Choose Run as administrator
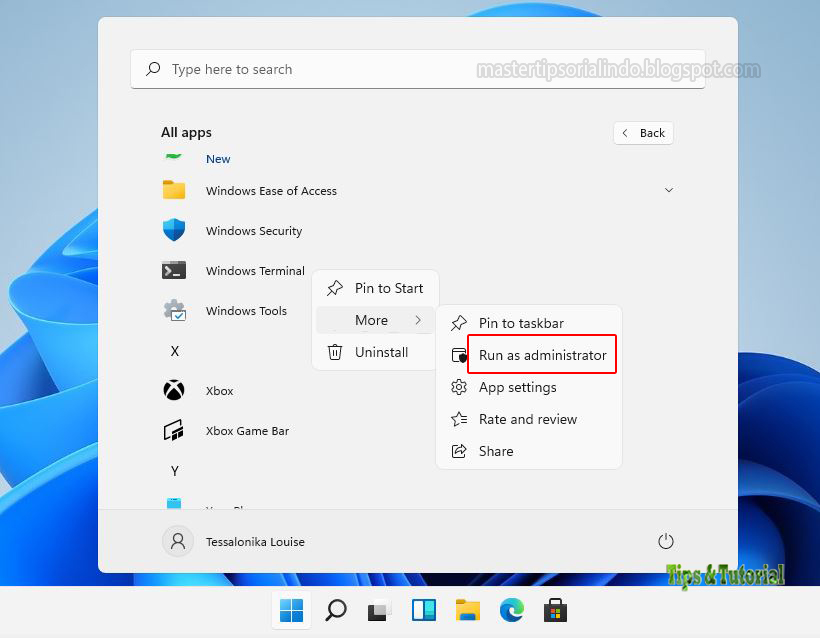The height and width of the screenshot is (638, 820). click(529, 355)
